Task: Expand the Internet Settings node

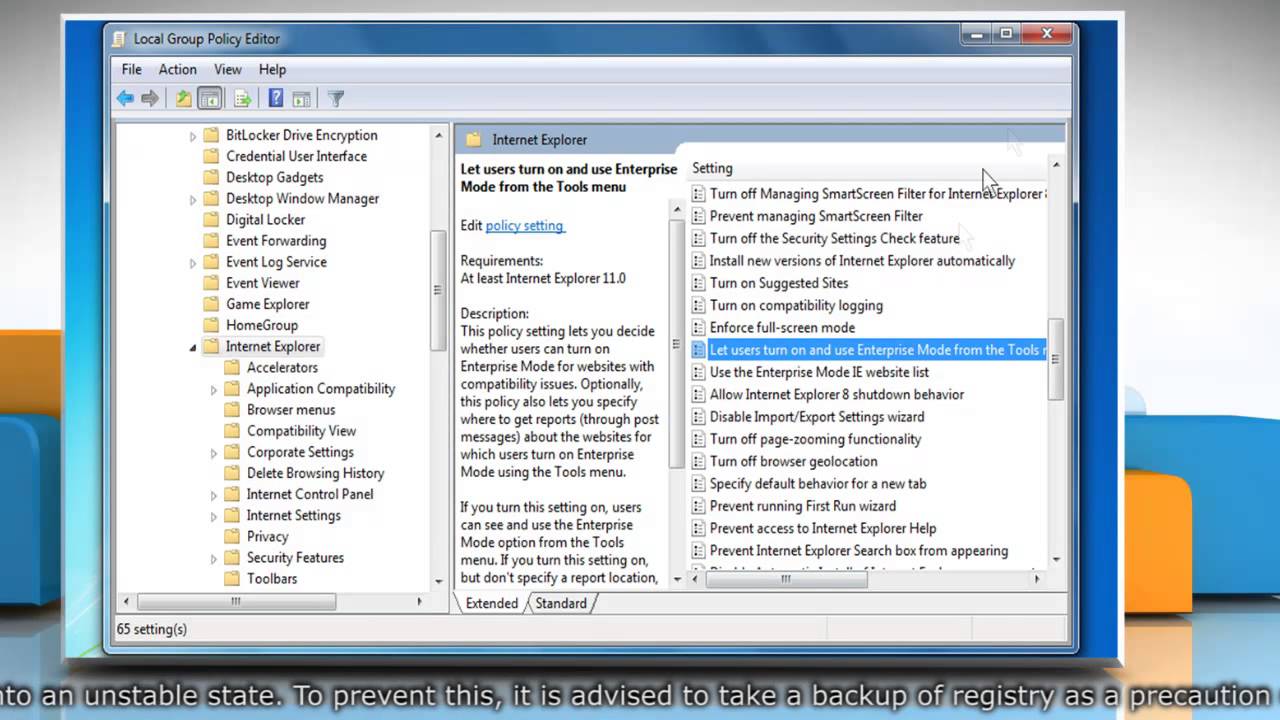Action: click(214, 516)
